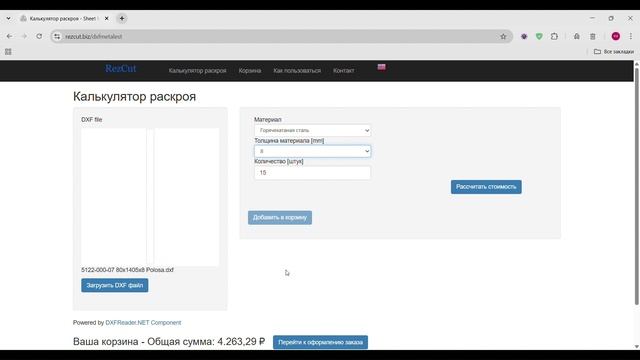Click the toolbar icon left of trash icon

(577, 36)
